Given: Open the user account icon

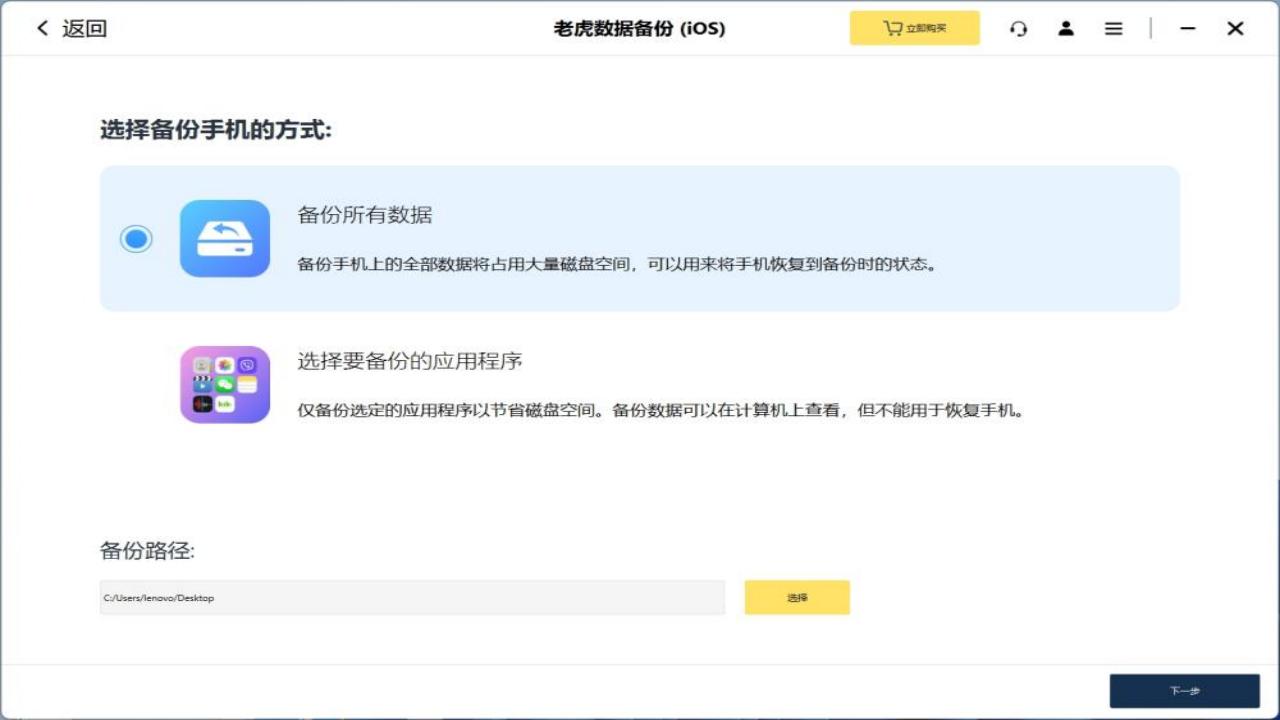Looking at the screenshot, I should [1066, 28].
